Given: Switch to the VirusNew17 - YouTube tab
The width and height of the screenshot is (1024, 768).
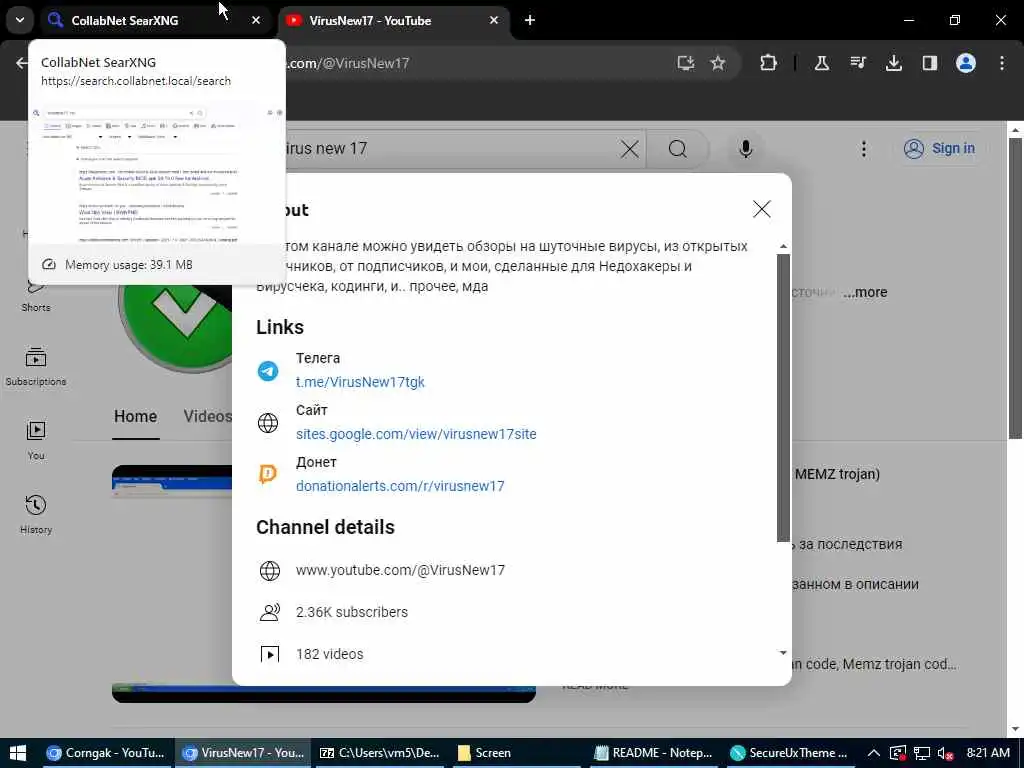Looking at the screenshot, I should pos(394,20).
